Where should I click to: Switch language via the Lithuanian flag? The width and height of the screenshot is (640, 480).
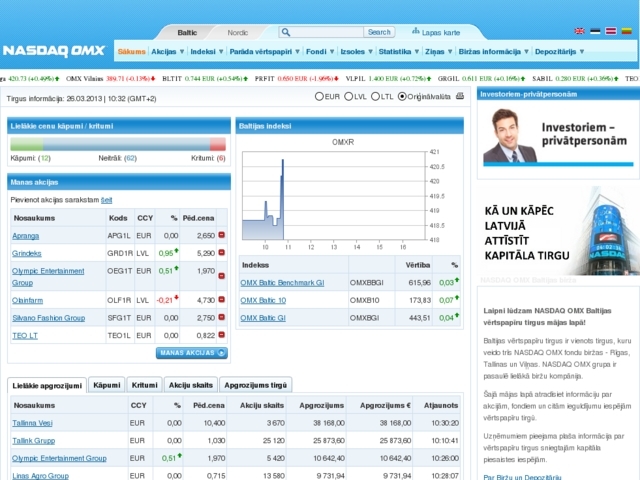(626, 32)
